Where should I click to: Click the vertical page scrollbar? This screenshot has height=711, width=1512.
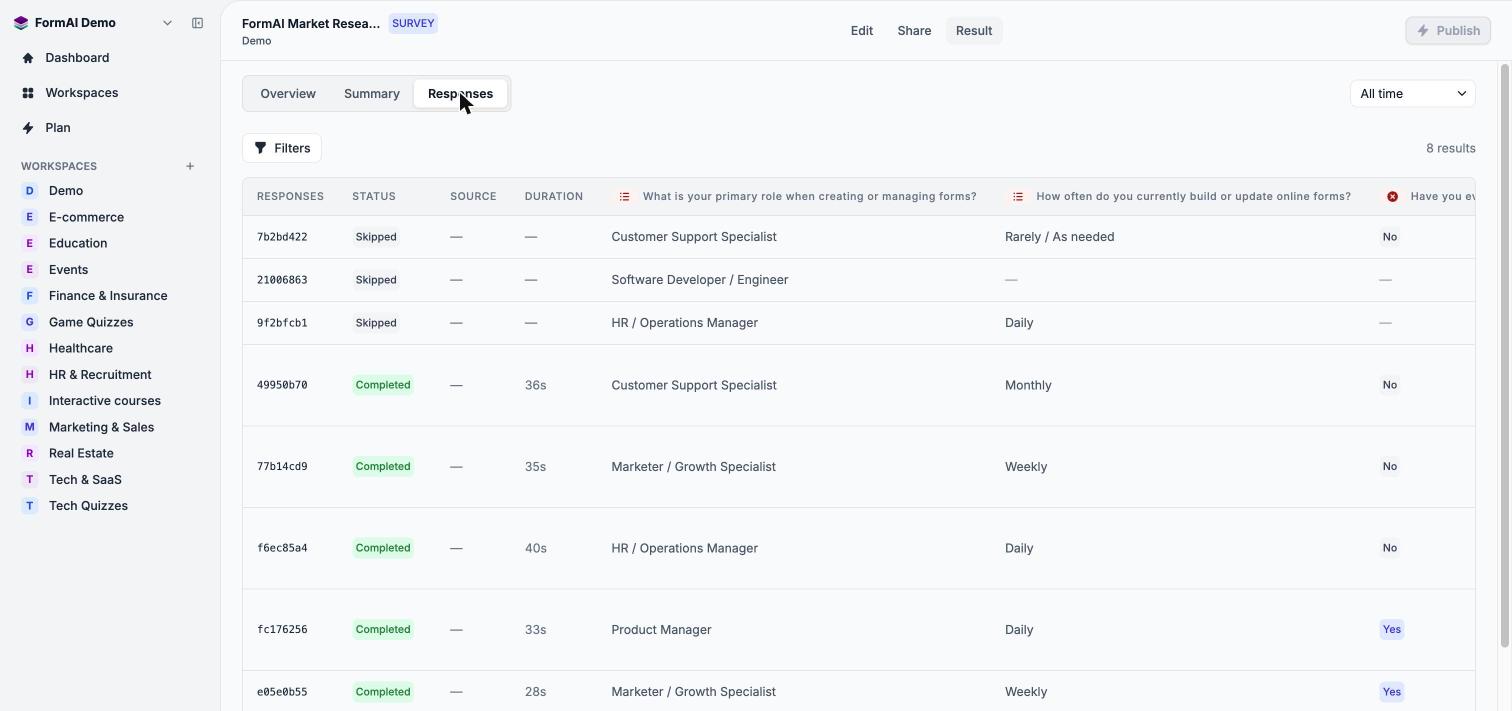[x=1505, y=356]
